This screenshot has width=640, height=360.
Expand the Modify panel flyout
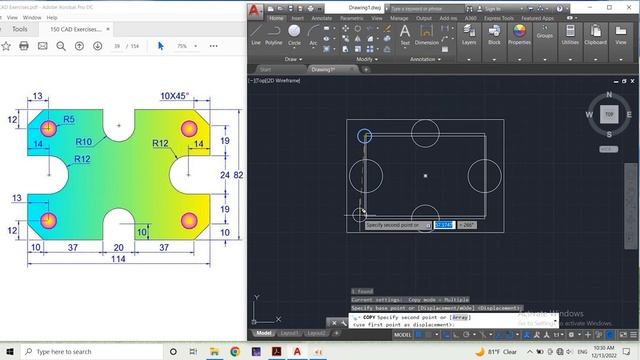click(x=367, y=59)
